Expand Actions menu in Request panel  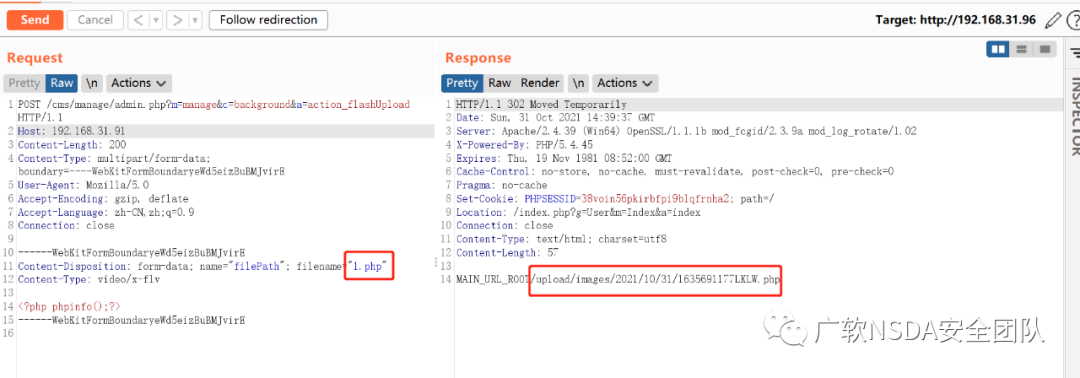138,83
